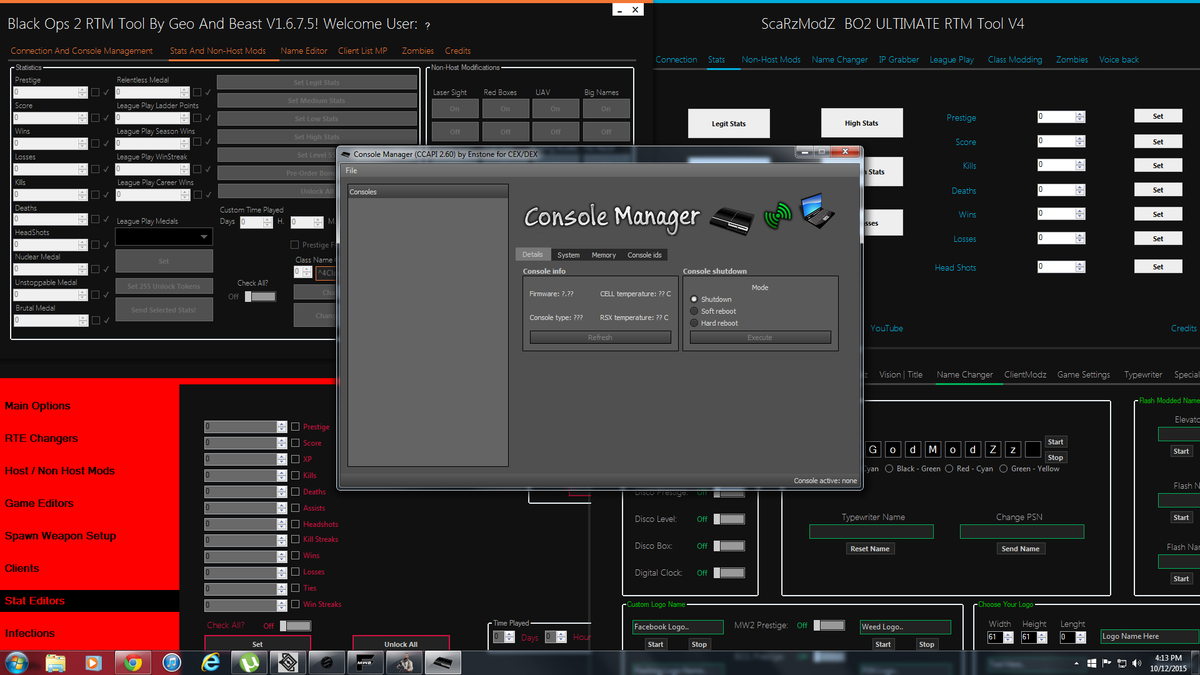Viewport: 1200px width, 675px height.
Task: Click the Facebook Logo text field
Action: 677,627
